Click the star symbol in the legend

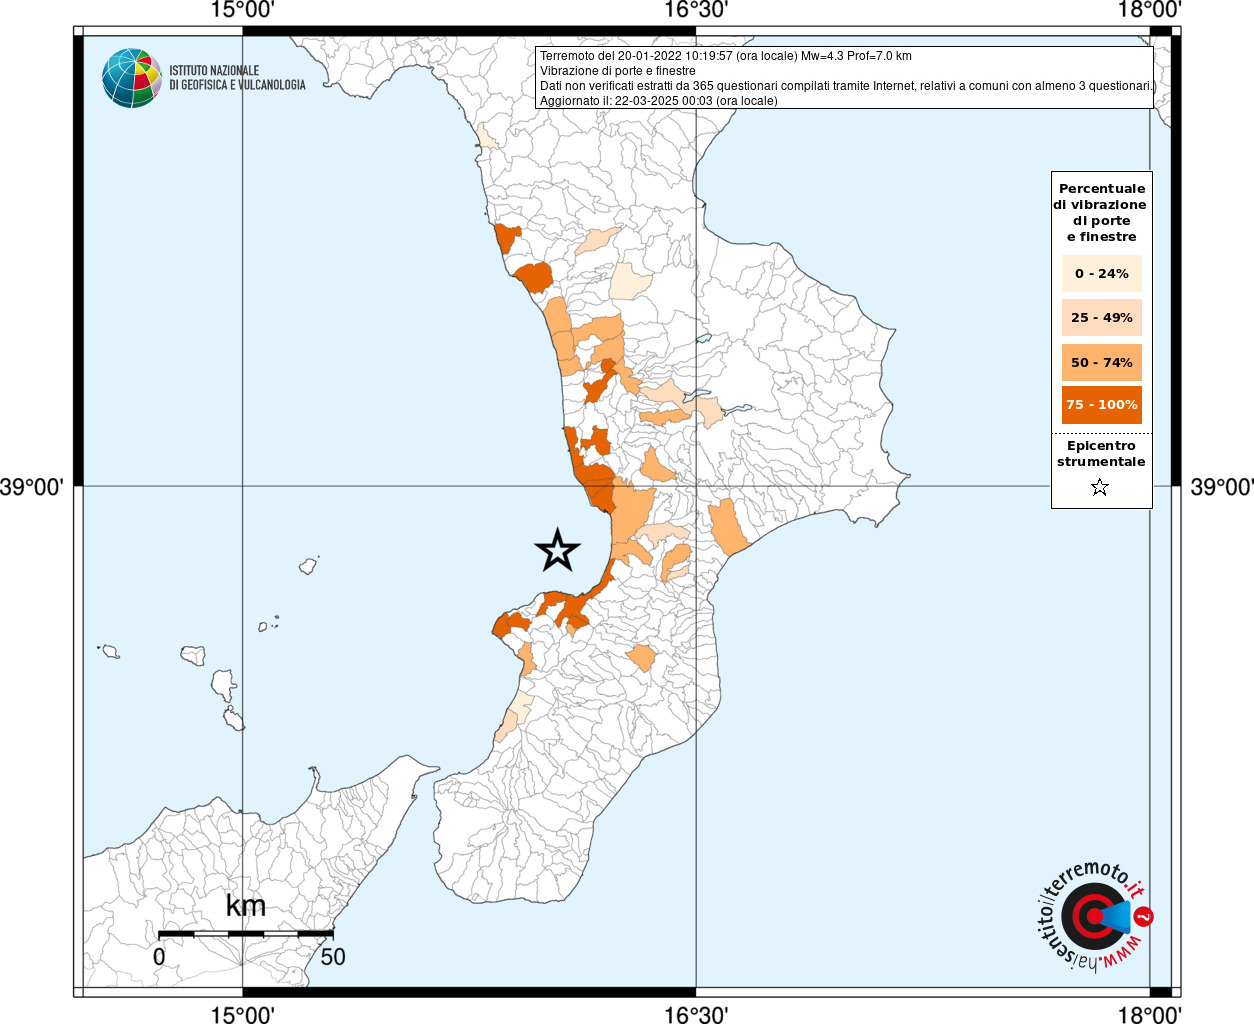click(x=1100, y=488)
